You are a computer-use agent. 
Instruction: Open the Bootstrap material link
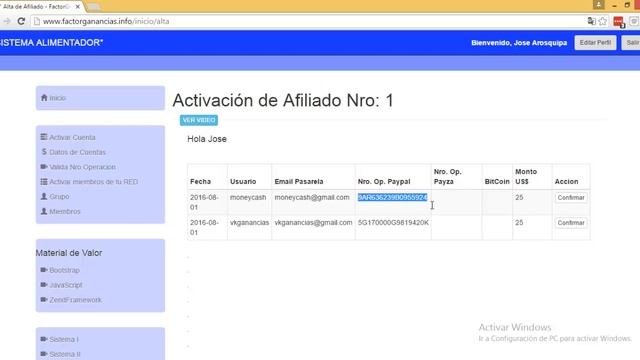point(64,271)
